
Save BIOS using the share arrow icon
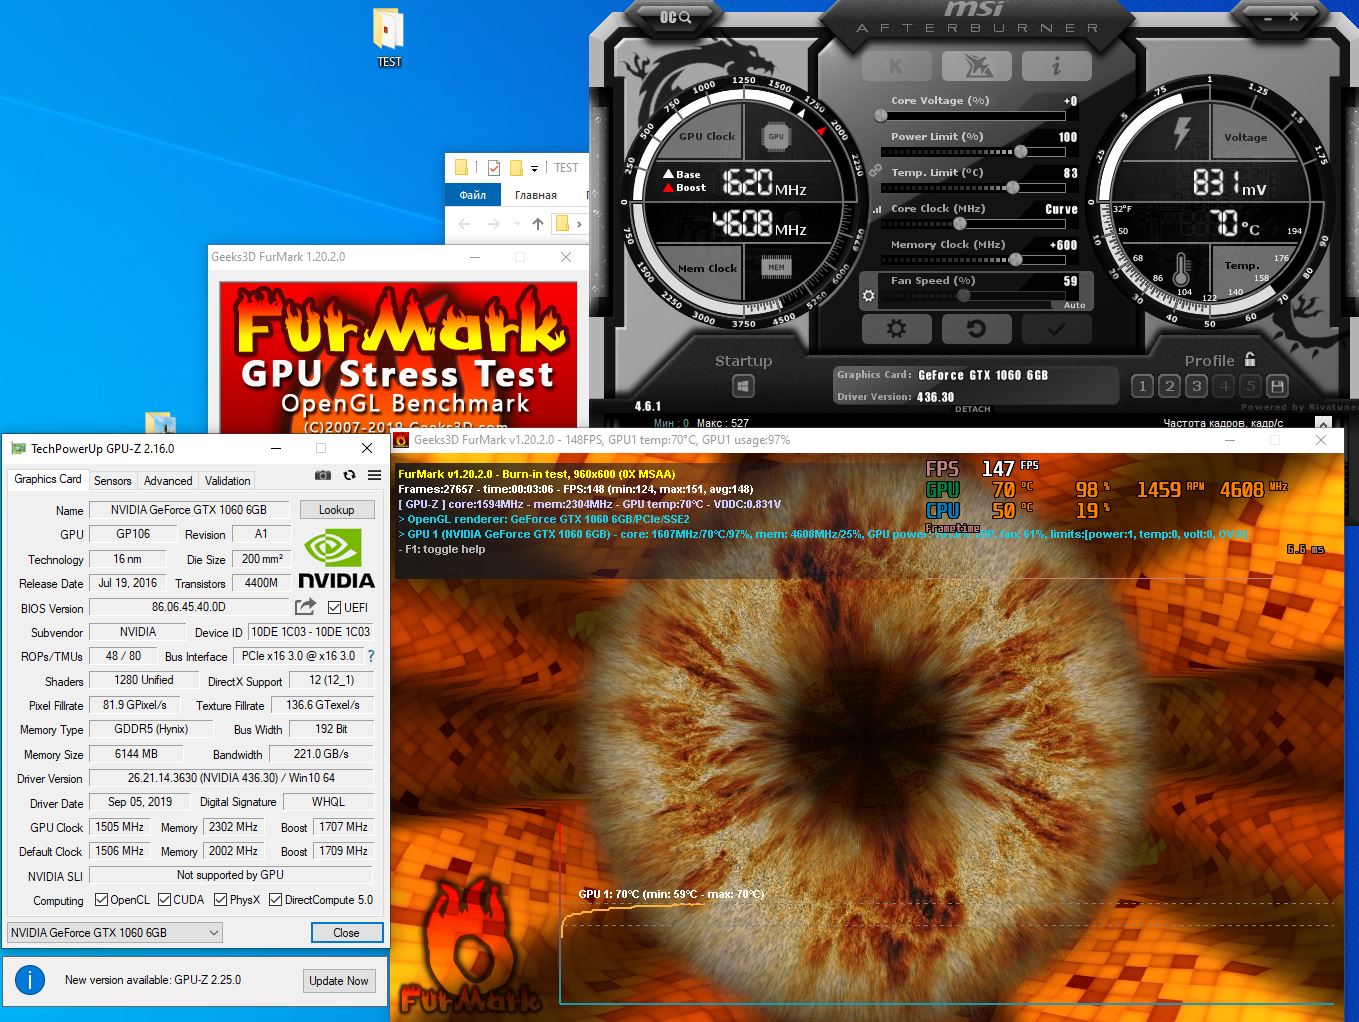[305, 607]
